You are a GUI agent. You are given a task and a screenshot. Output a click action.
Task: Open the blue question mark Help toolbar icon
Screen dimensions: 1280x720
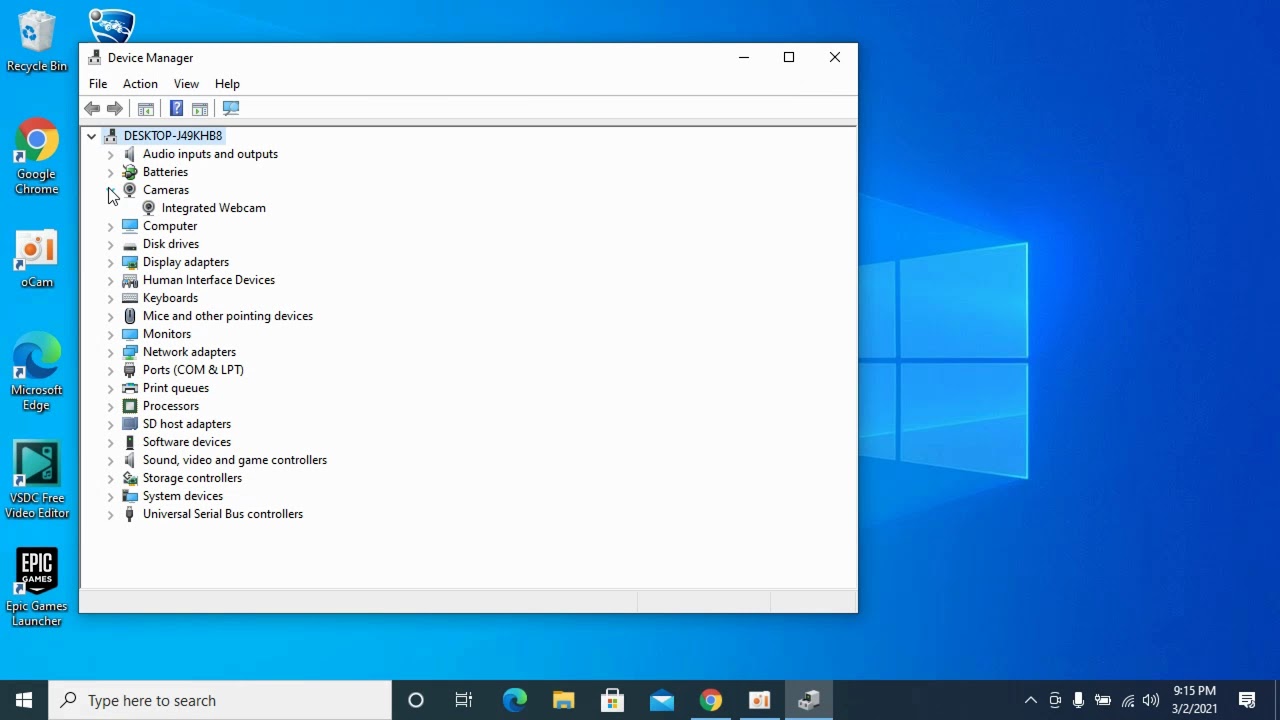[x=176, y=108]
